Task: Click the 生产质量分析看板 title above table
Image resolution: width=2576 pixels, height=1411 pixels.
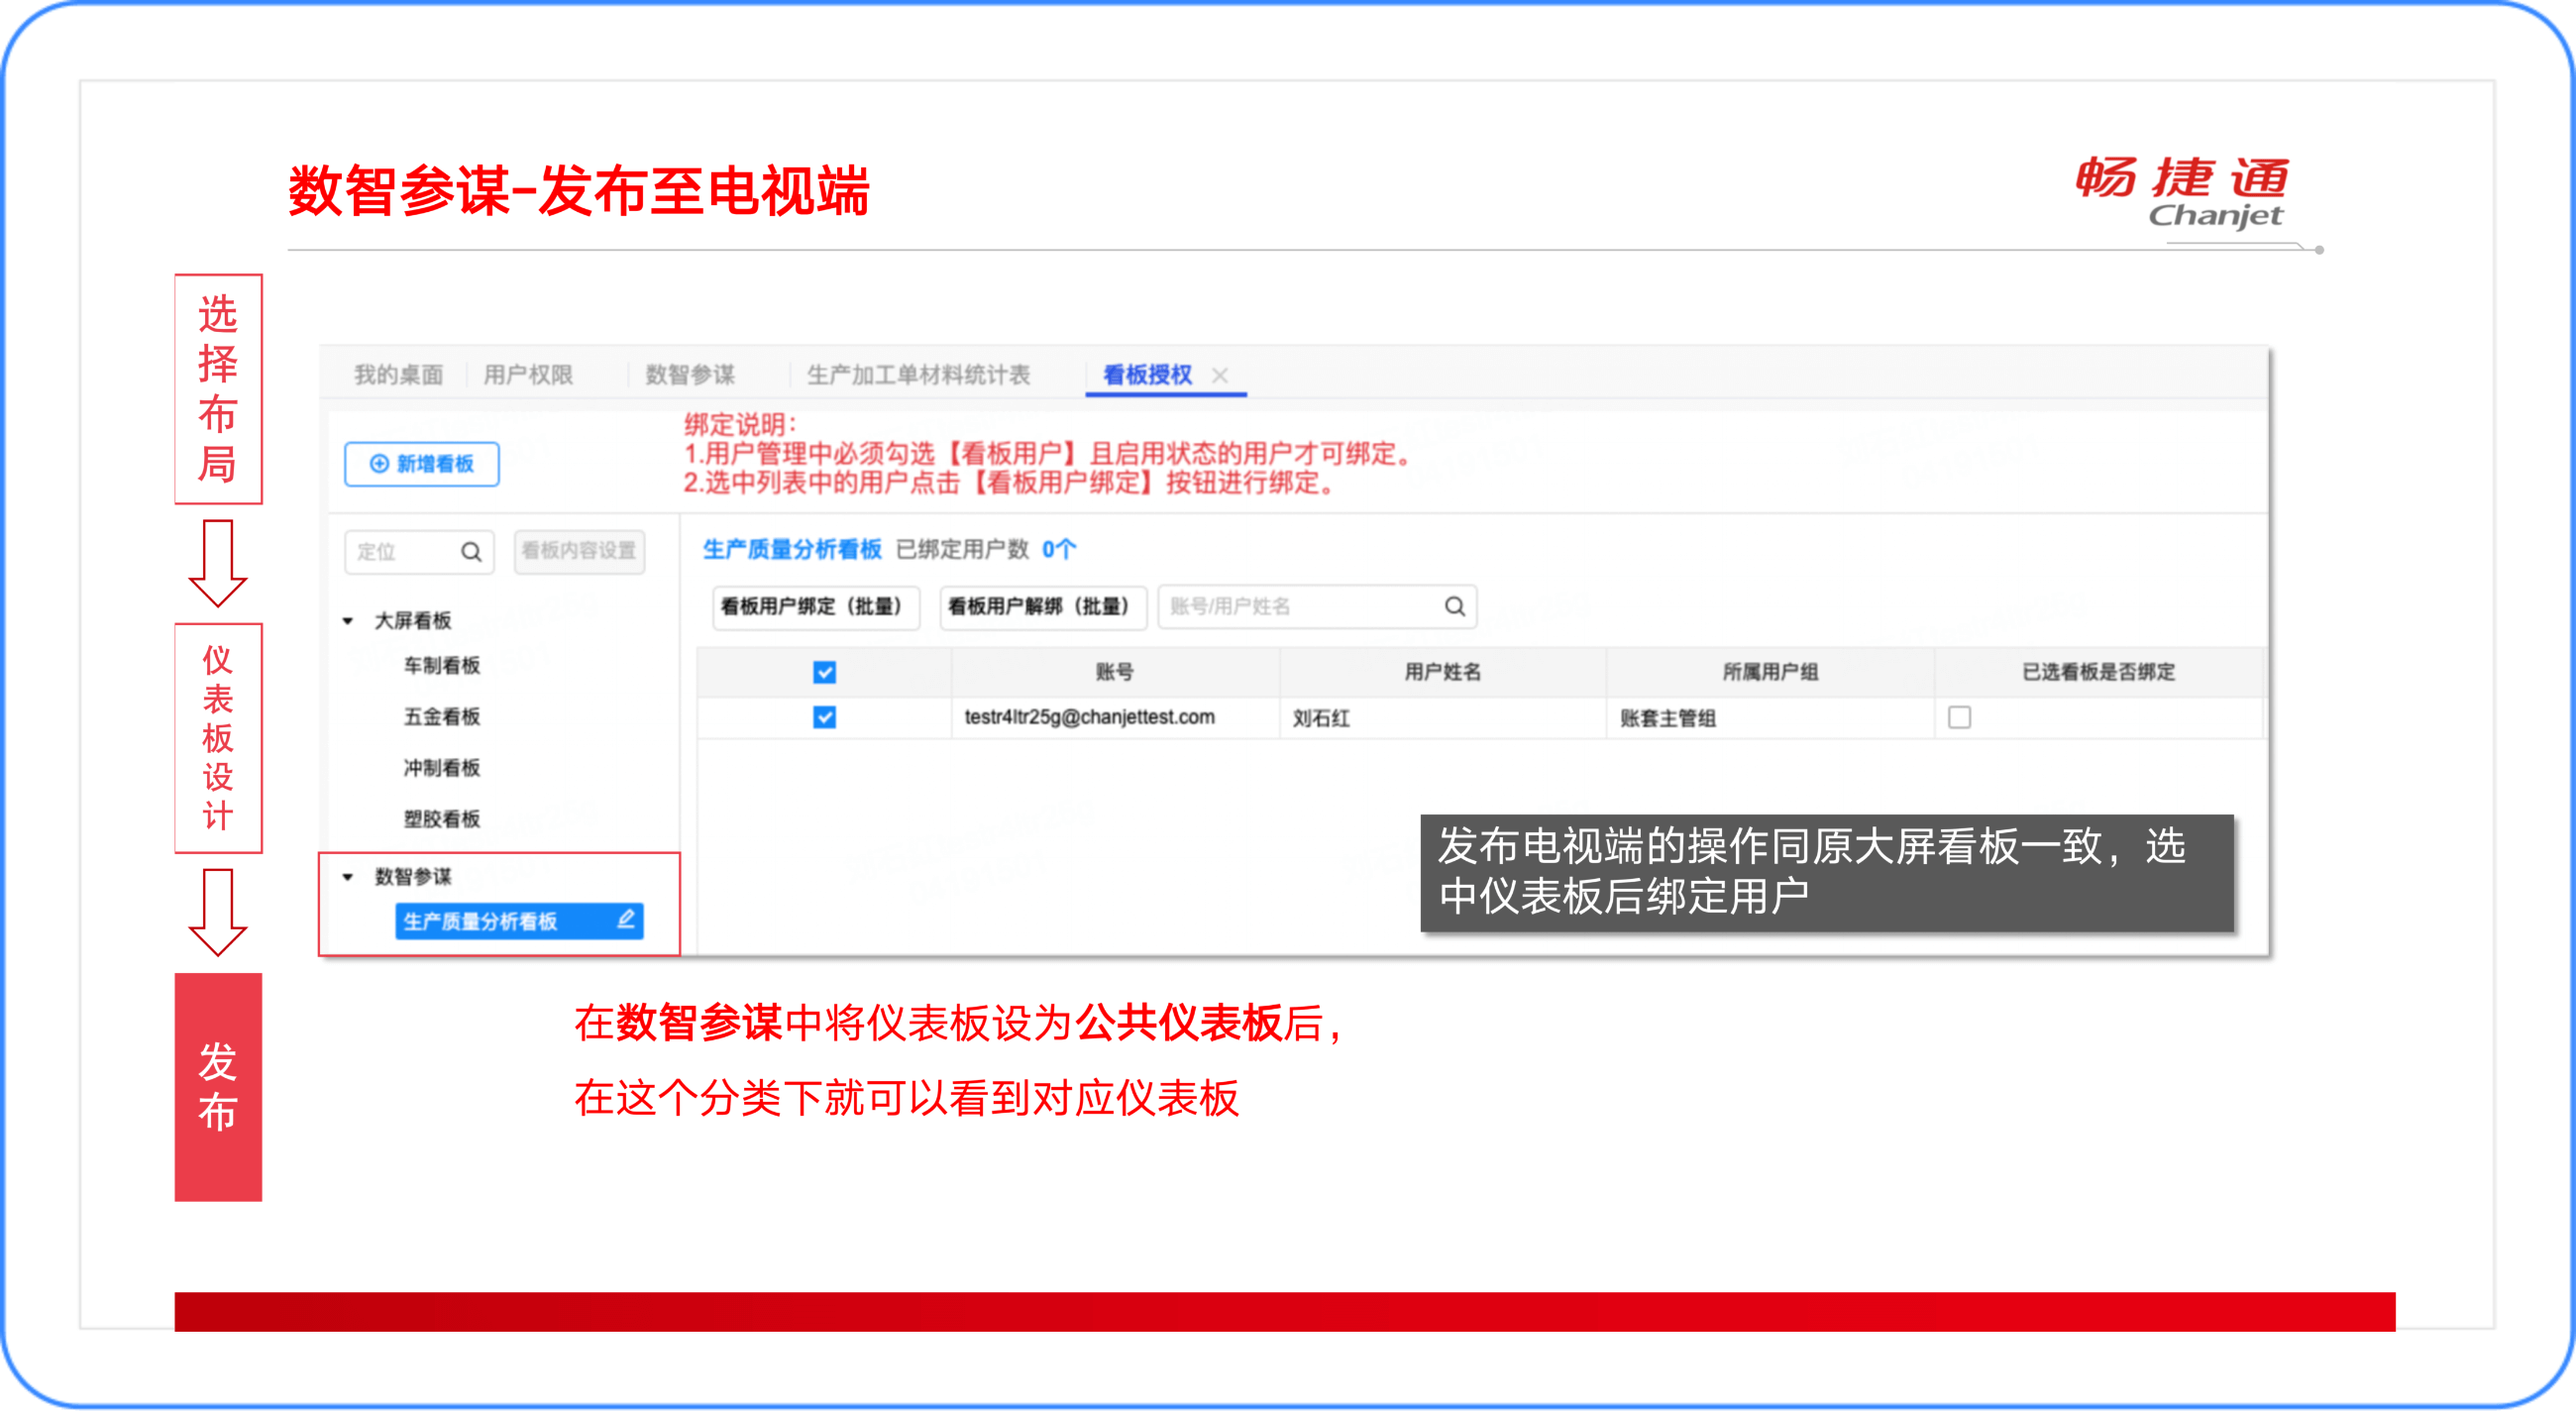Action: click(x=791, y=549)
